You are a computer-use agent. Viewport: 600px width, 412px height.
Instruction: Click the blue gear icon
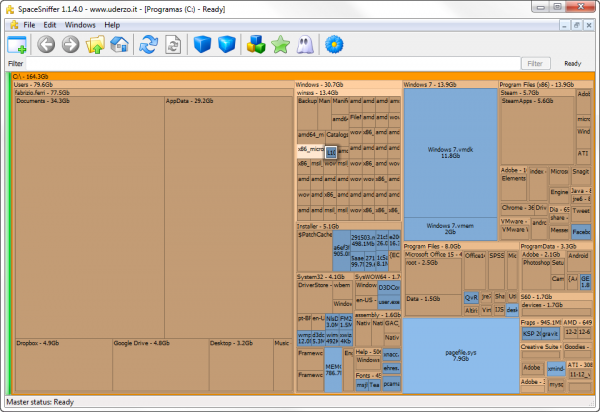point(335,44)
